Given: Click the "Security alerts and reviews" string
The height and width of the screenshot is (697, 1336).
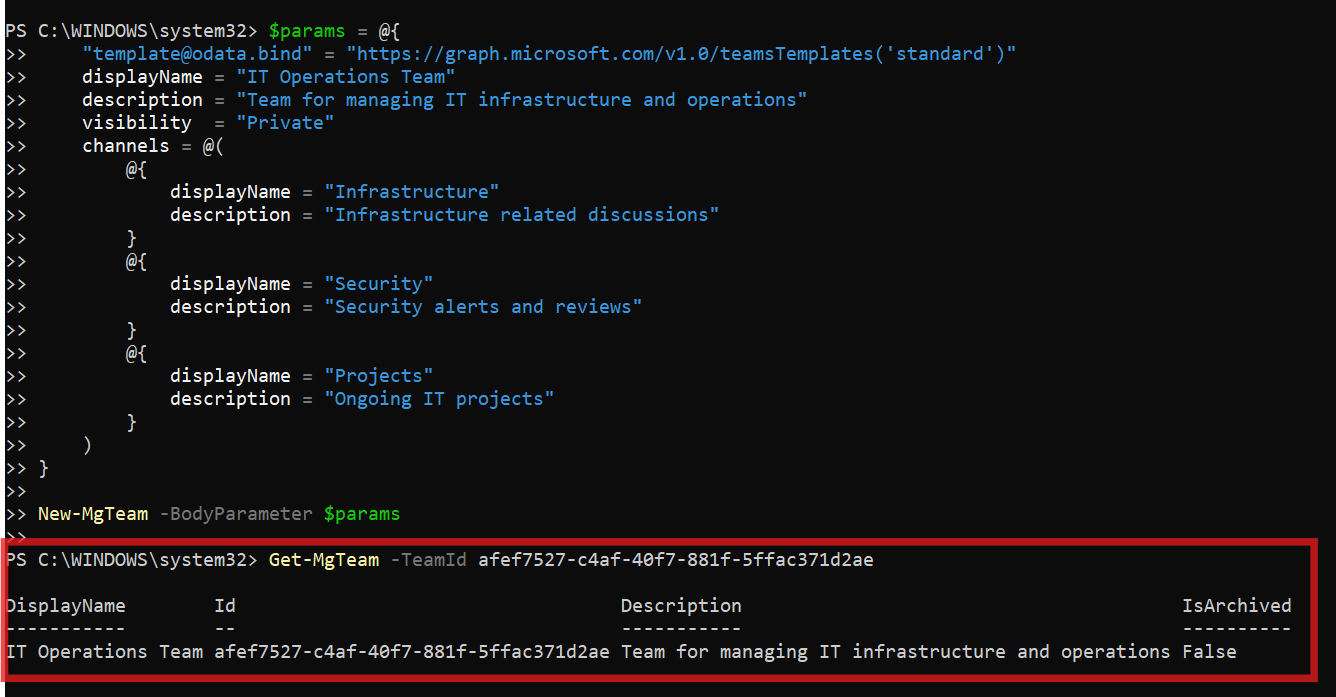Looking at the screenshot, I should point(482,306).
